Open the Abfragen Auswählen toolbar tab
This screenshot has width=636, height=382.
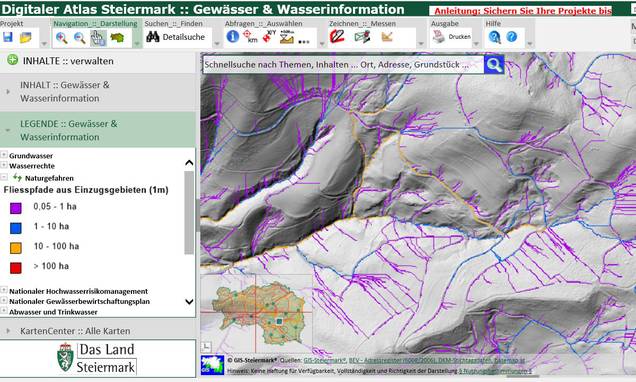click(x=264, y=24)
